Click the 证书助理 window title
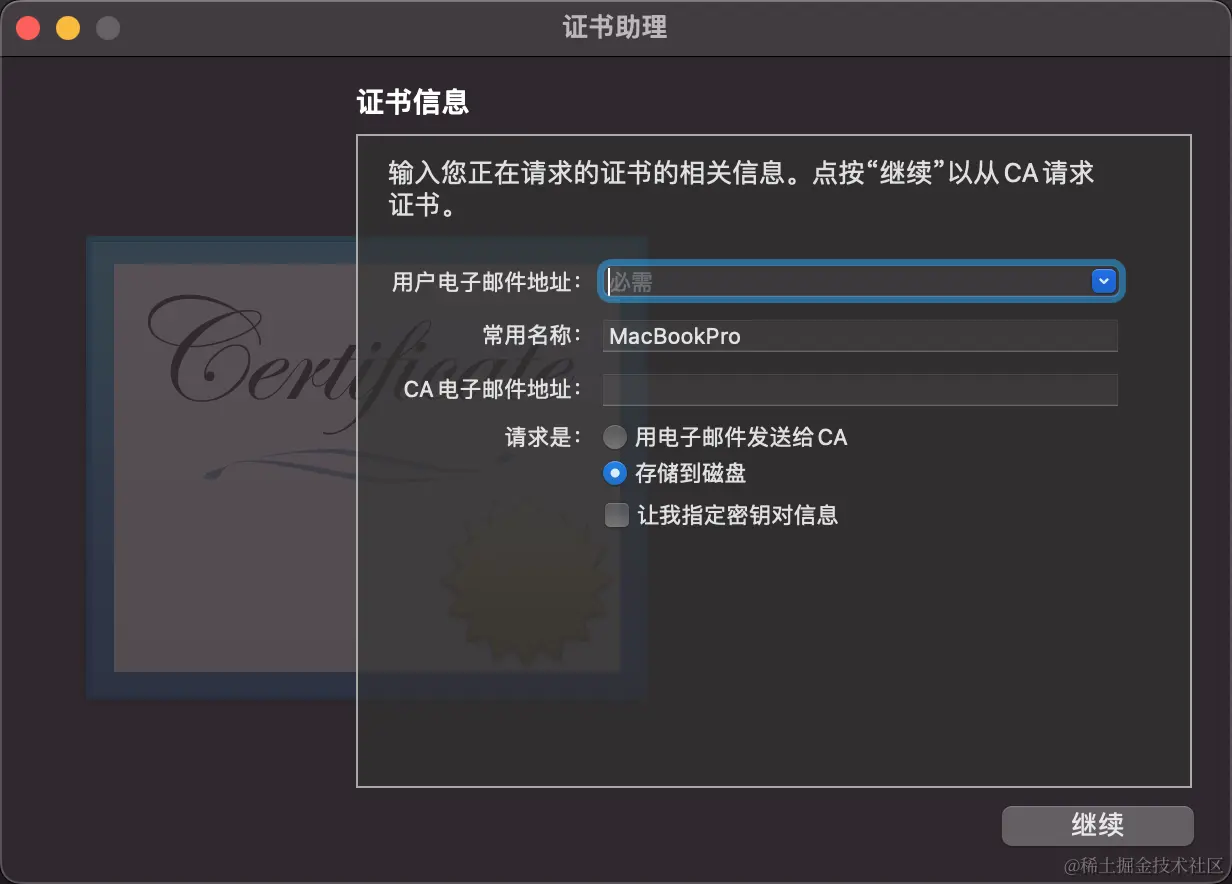This screenshot has height=884, width=1232. pyautogui.click(x=615, y=27)
